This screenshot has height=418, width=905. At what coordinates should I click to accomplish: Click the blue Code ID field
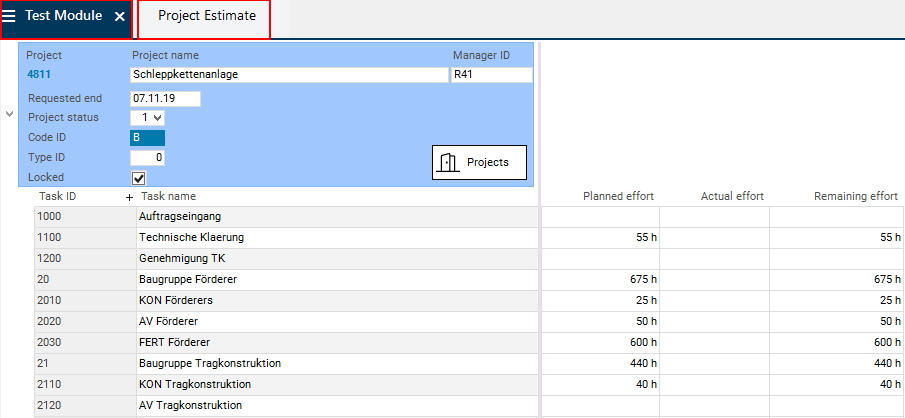click(x=148, y=138)
